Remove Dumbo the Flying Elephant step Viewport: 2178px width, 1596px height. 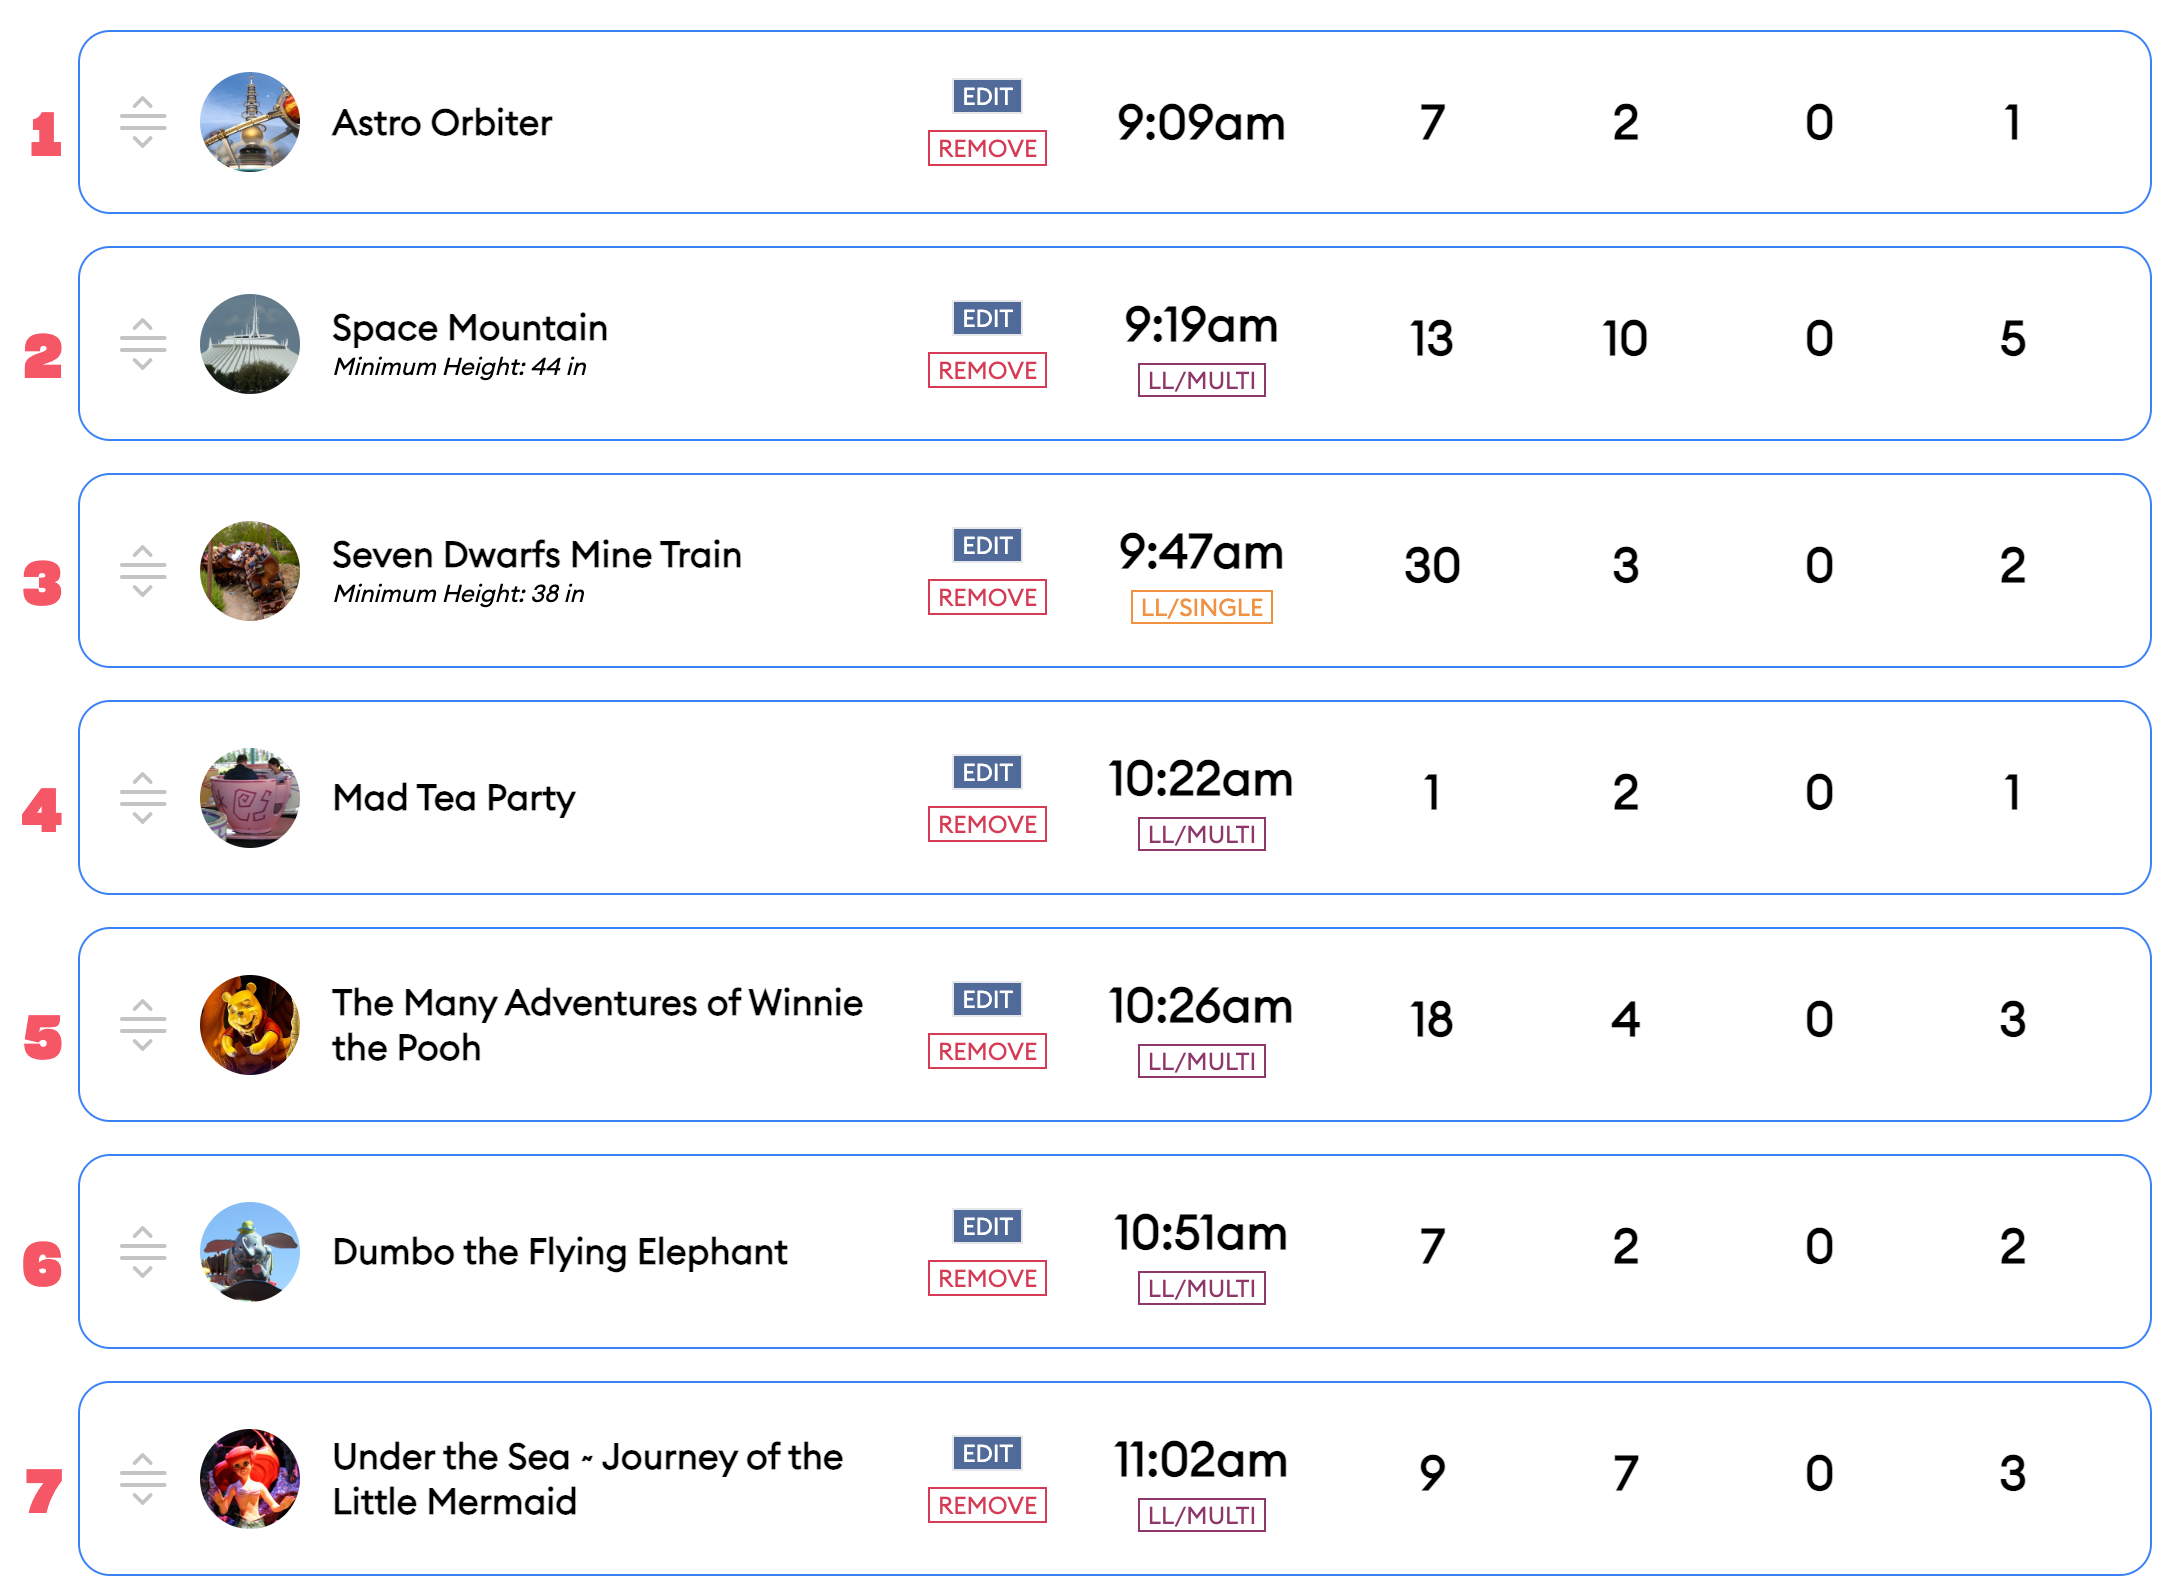(987, 1278)
